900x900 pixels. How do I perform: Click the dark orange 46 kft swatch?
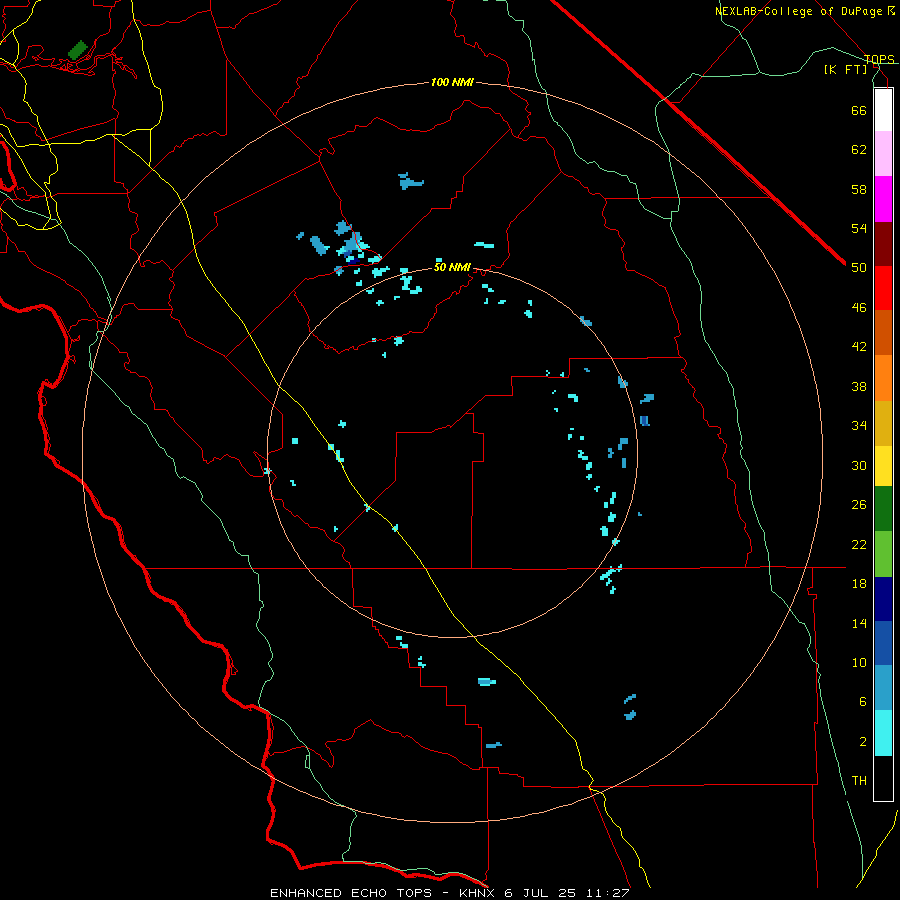[x=883, y=333]
